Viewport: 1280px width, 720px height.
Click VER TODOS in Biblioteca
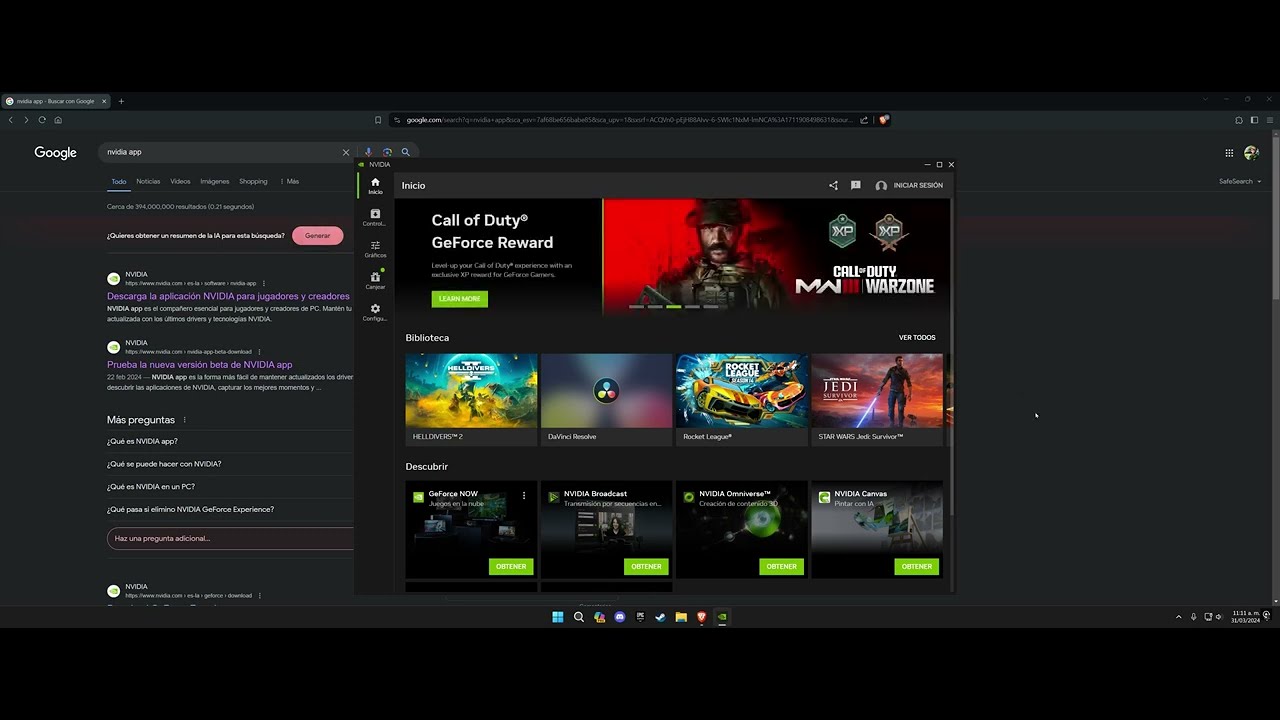[x=917, y=338]
